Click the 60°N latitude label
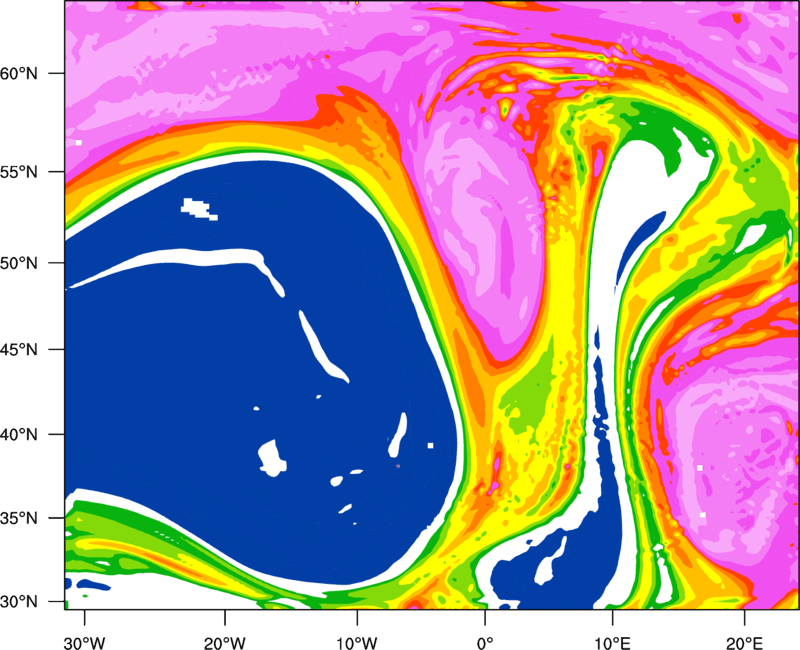This screenshot has width=800, height=650. pos(19,73)
